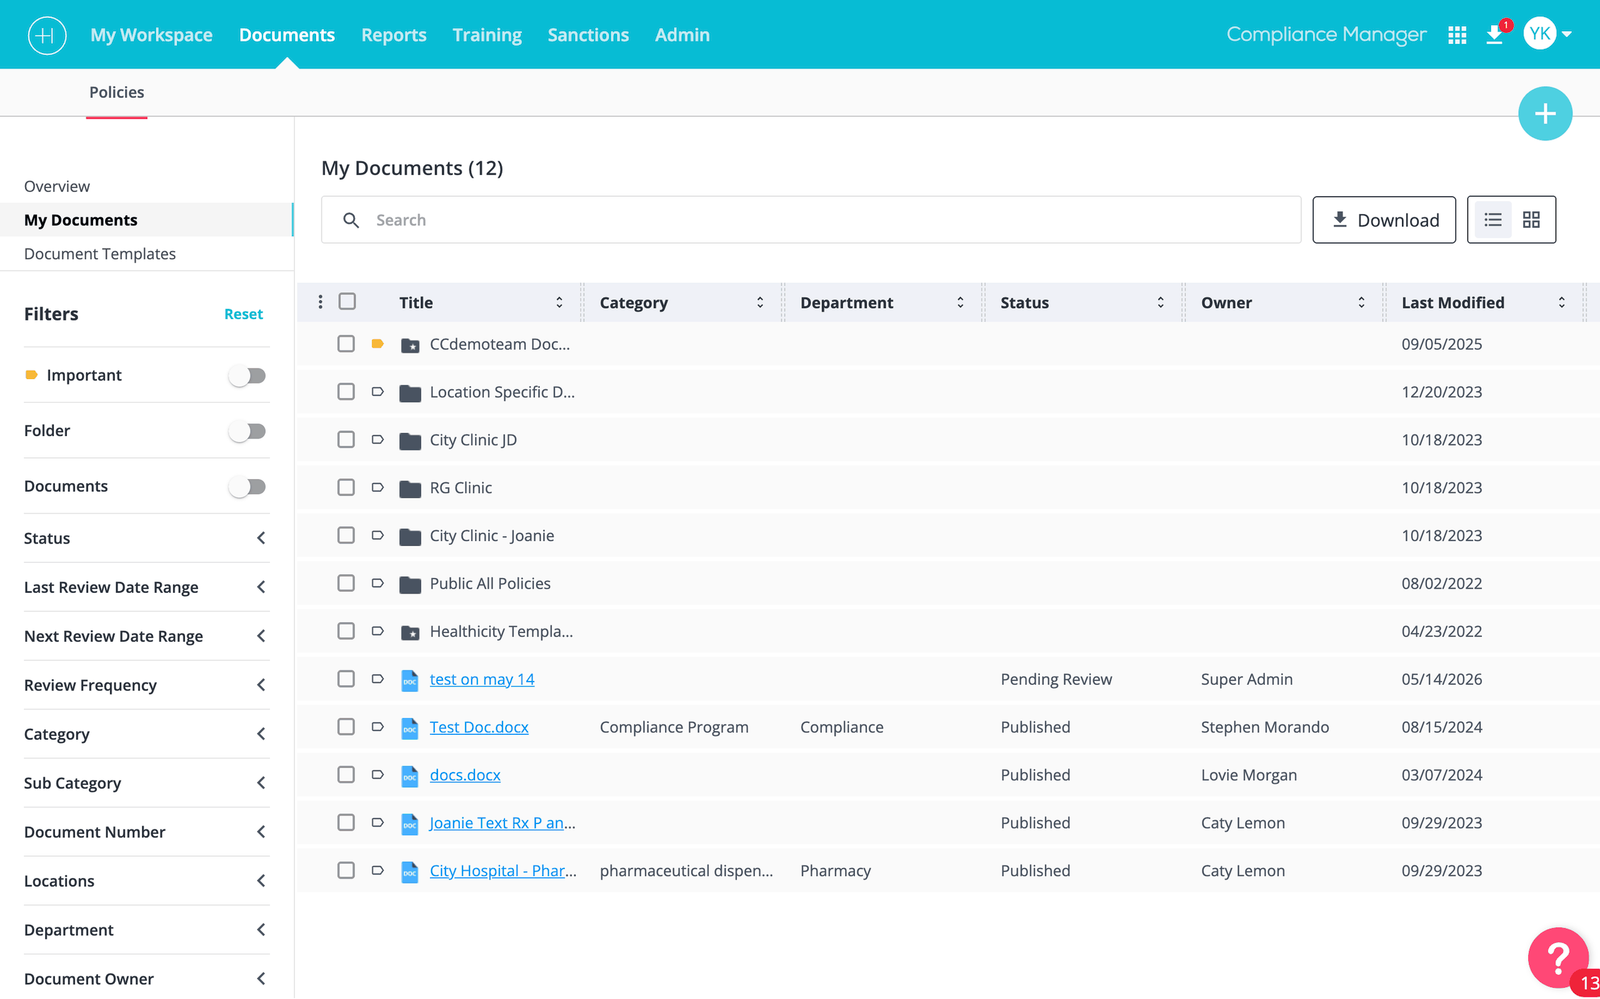Check the CCdemoteam Doc... row checkbox
This screenshot has width=1600, height=999.
[x=346, y=344]
